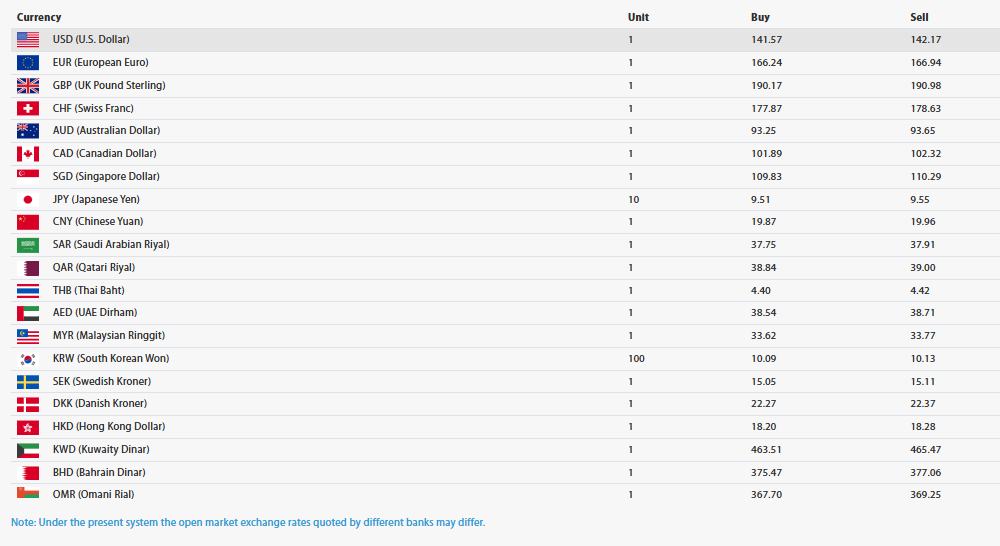Click the Unit column header
Image resolution: width=1000 pixels, height=546 pixels.
tap(638, 17)
